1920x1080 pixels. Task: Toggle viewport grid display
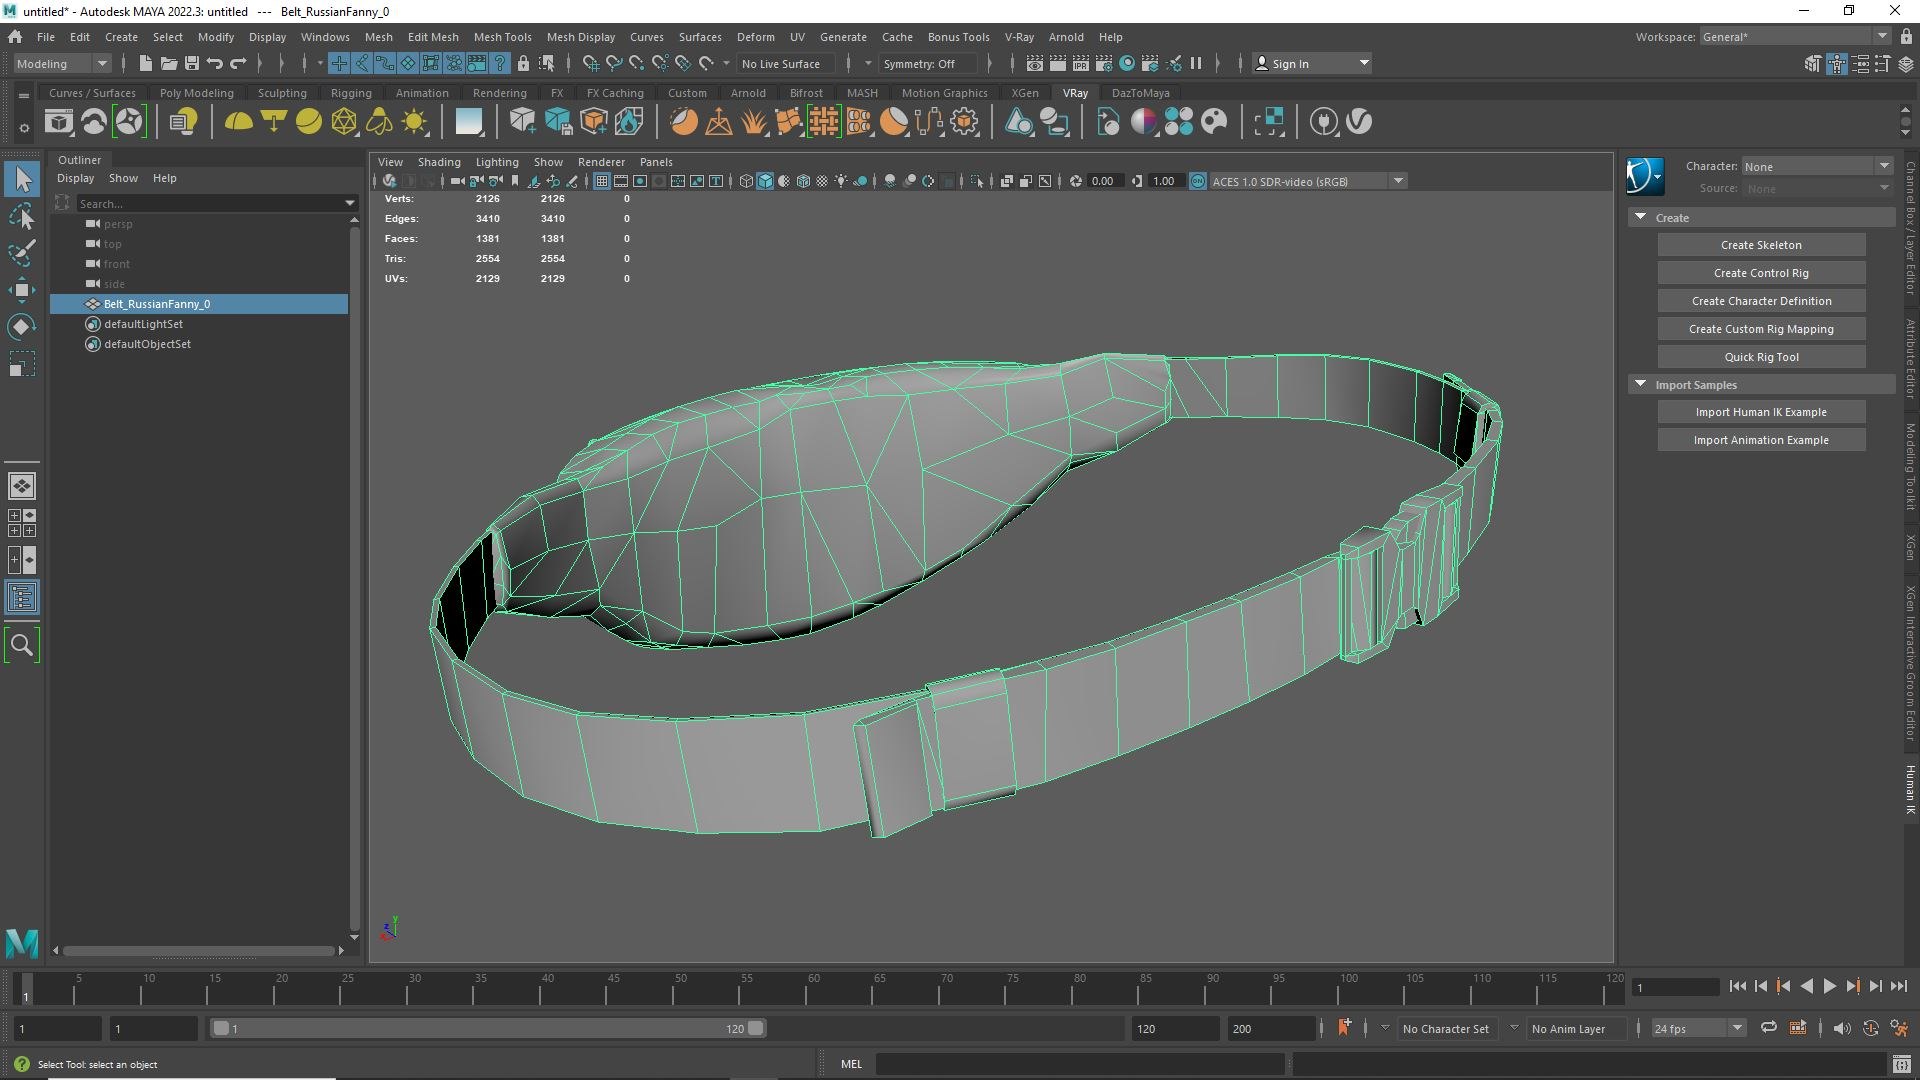(x=601, y=181)
